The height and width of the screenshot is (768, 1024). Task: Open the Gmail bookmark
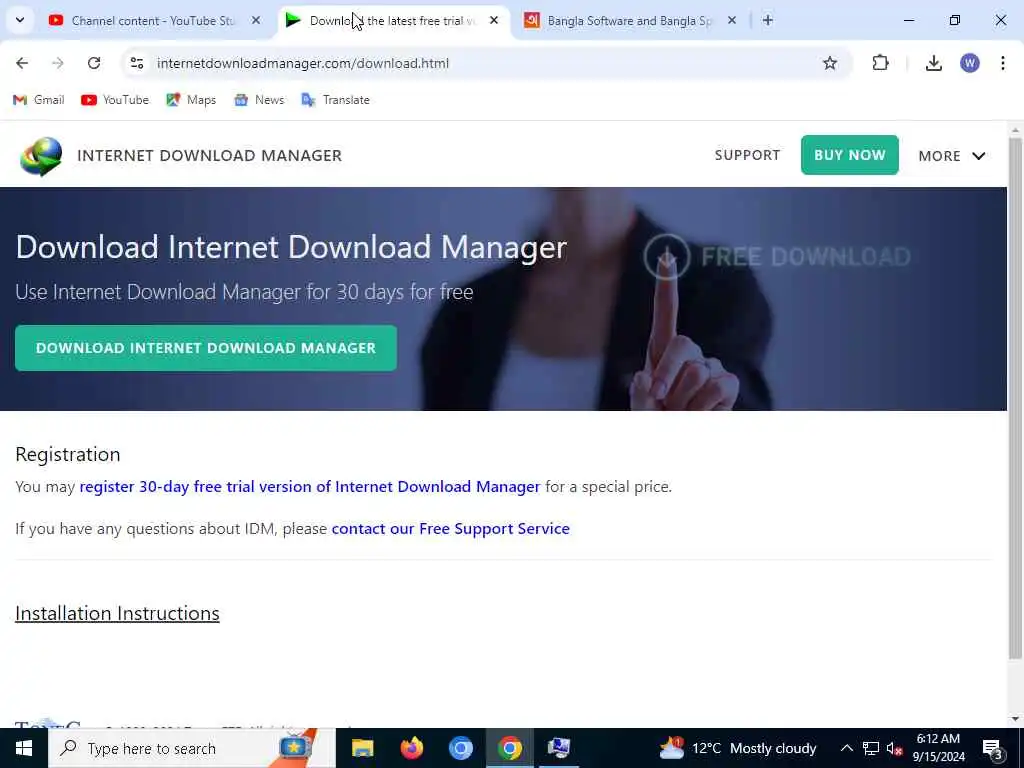point(39,100)
